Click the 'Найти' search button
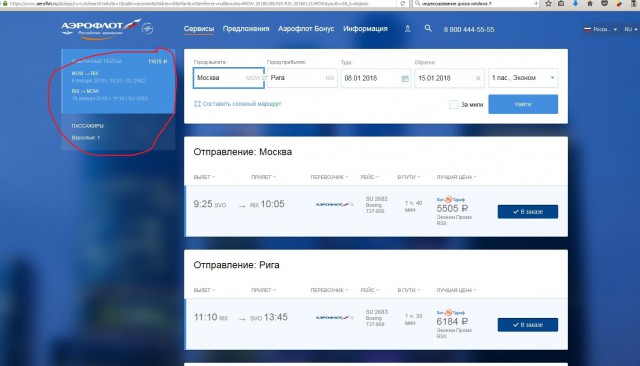The height and width of the screenshot is (366, 640). (523, 104)
